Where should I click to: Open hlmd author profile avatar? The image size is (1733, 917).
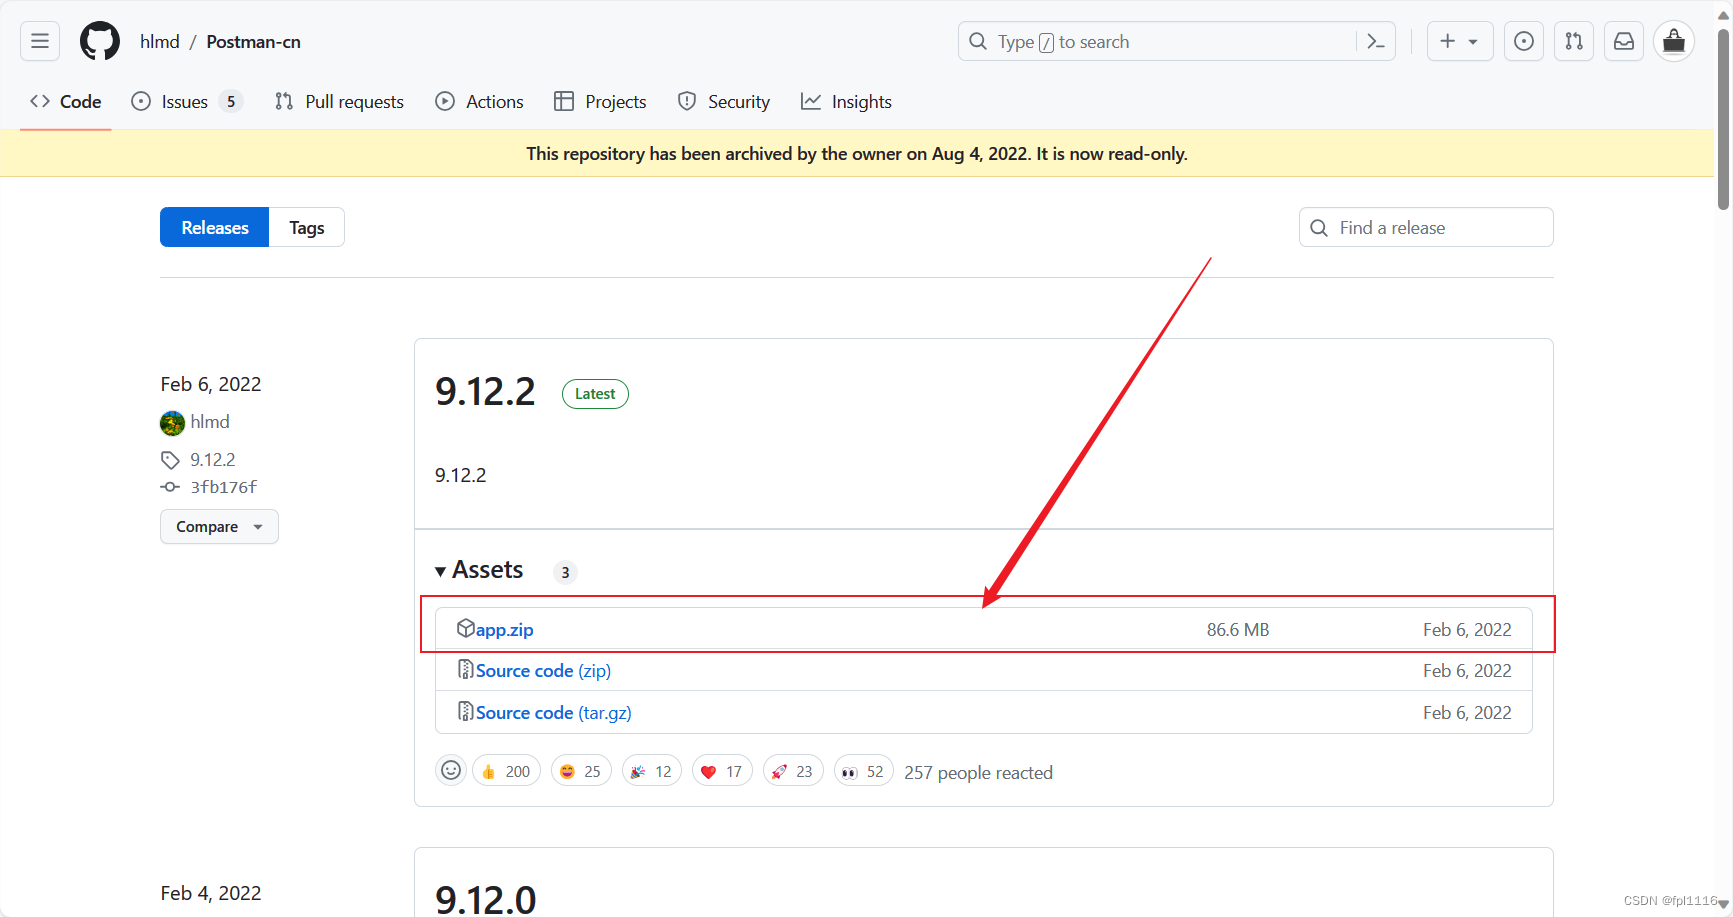point(172,423)
